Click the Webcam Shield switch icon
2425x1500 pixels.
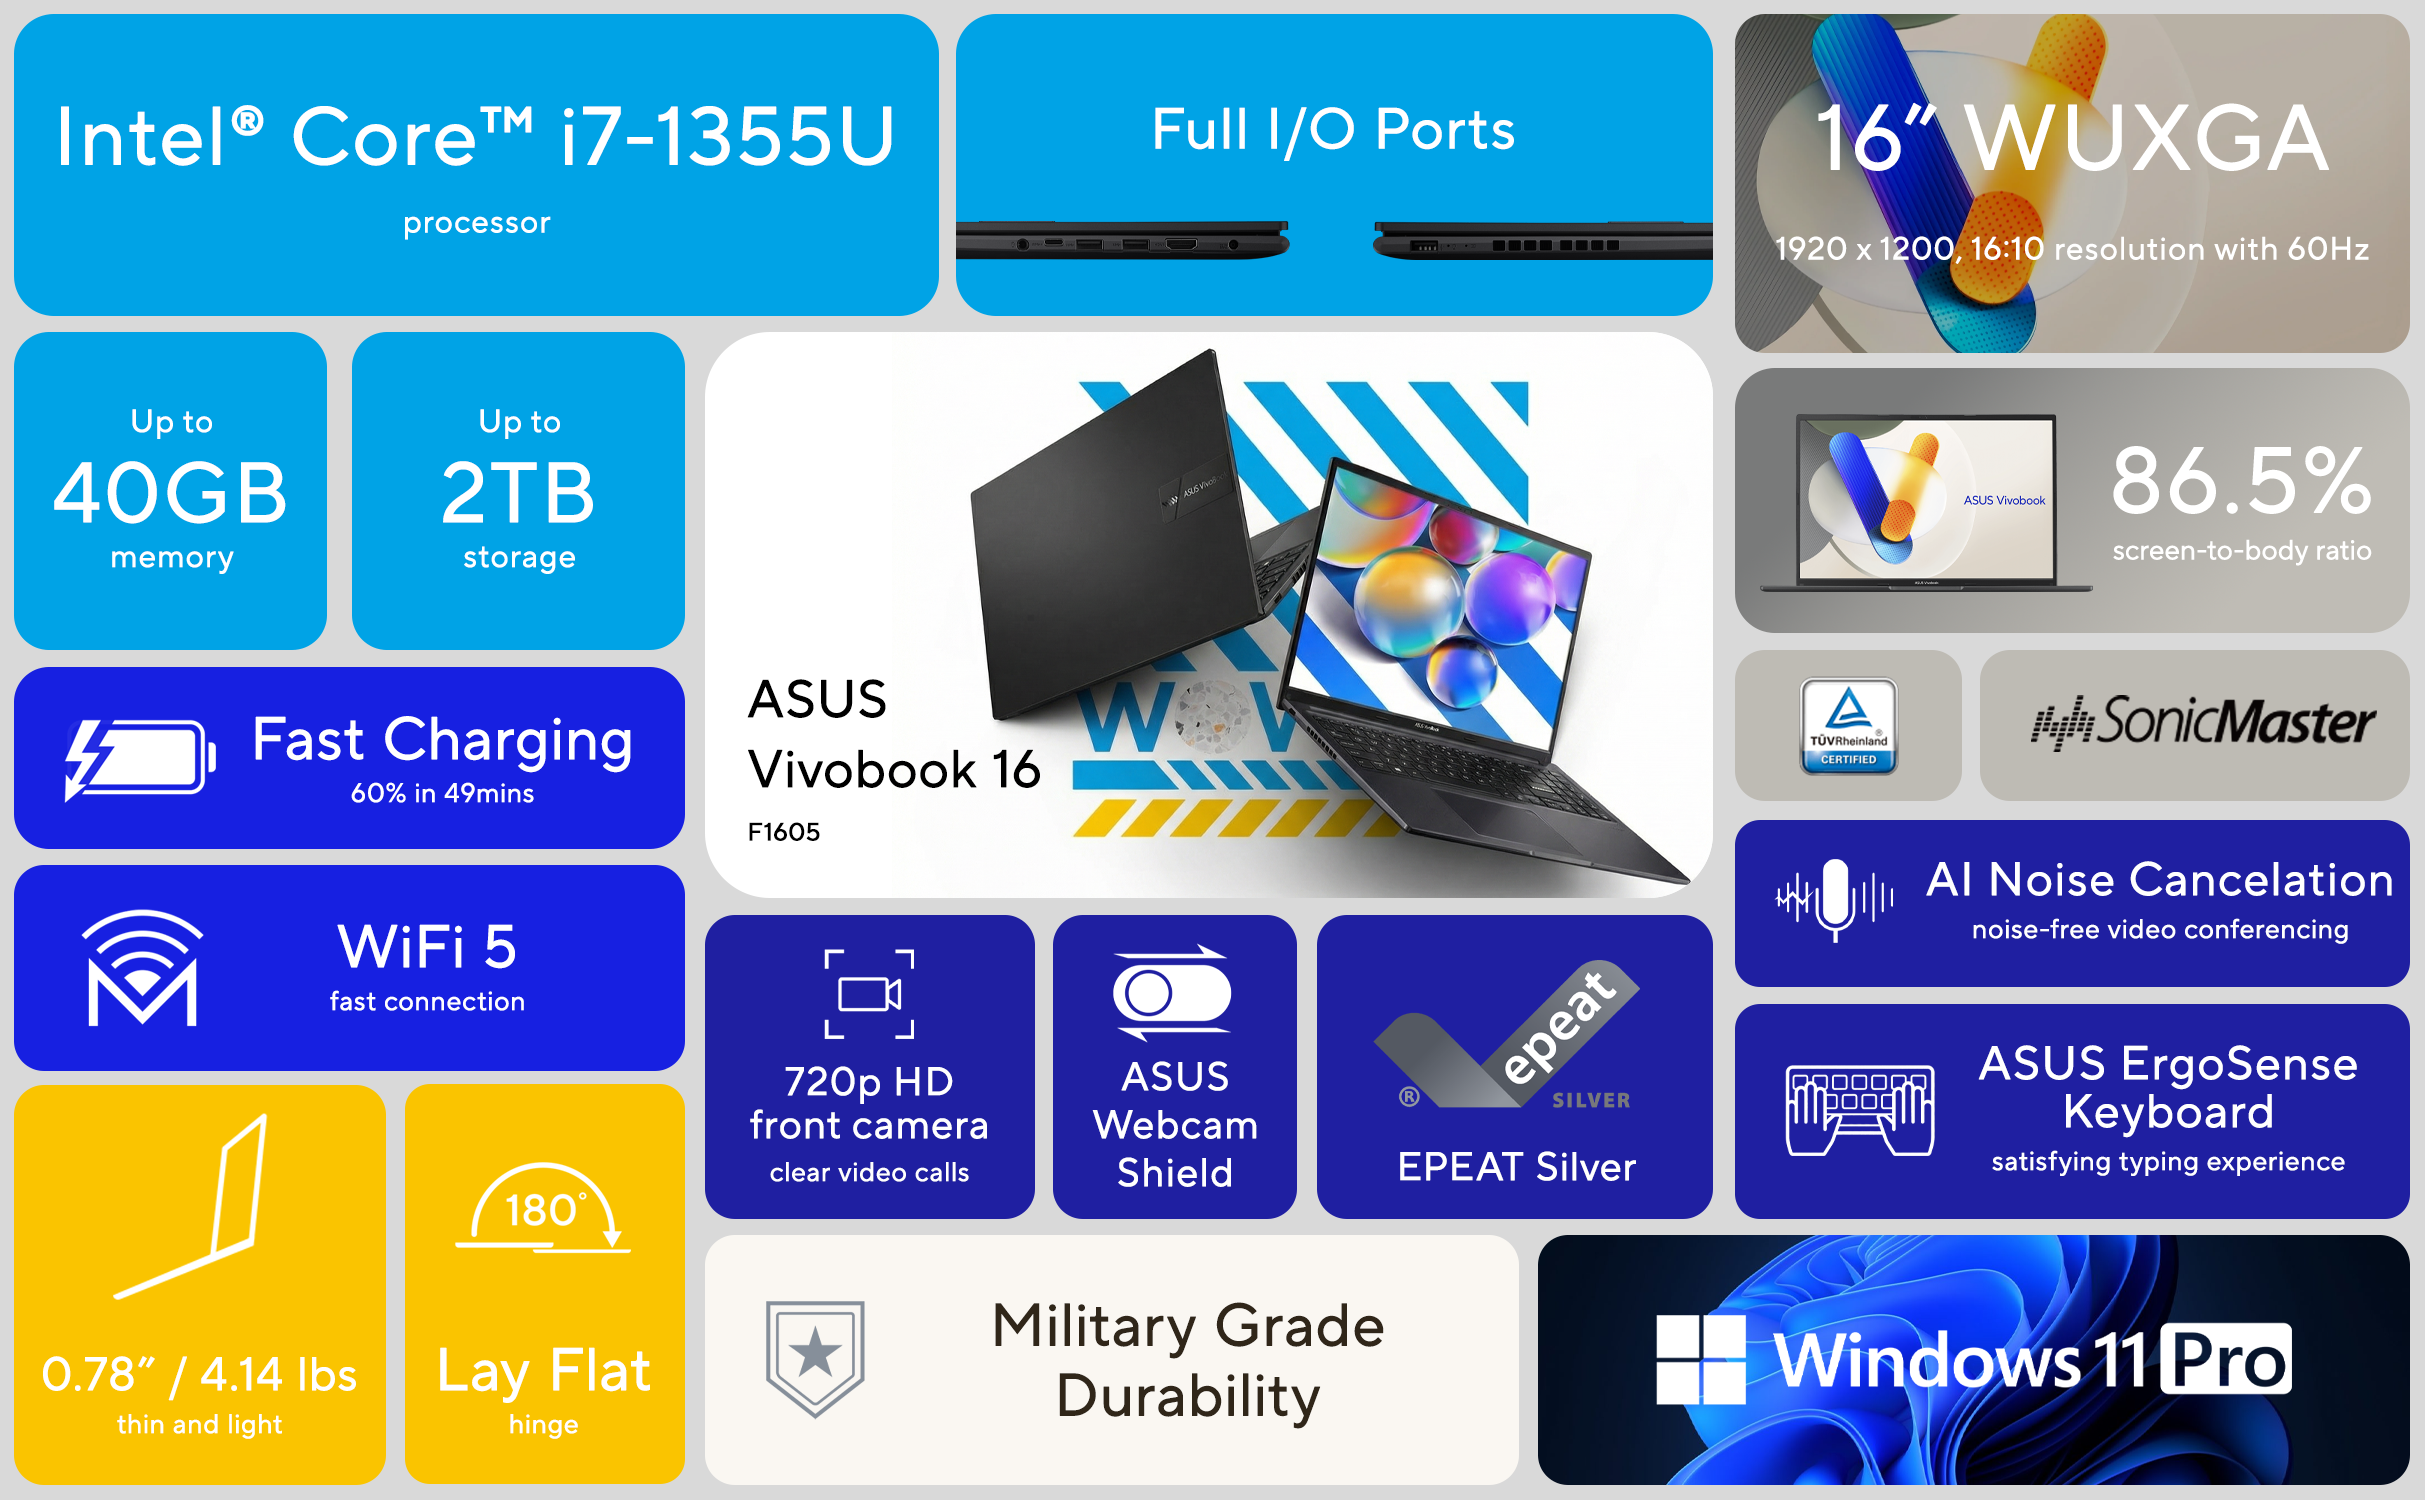point(1173,992)
